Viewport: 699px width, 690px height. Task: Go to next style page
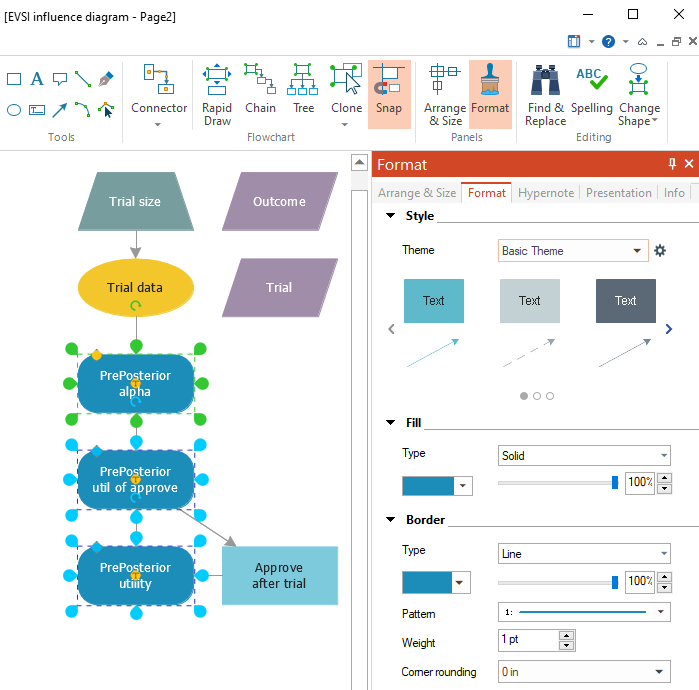tap(669, 329)
